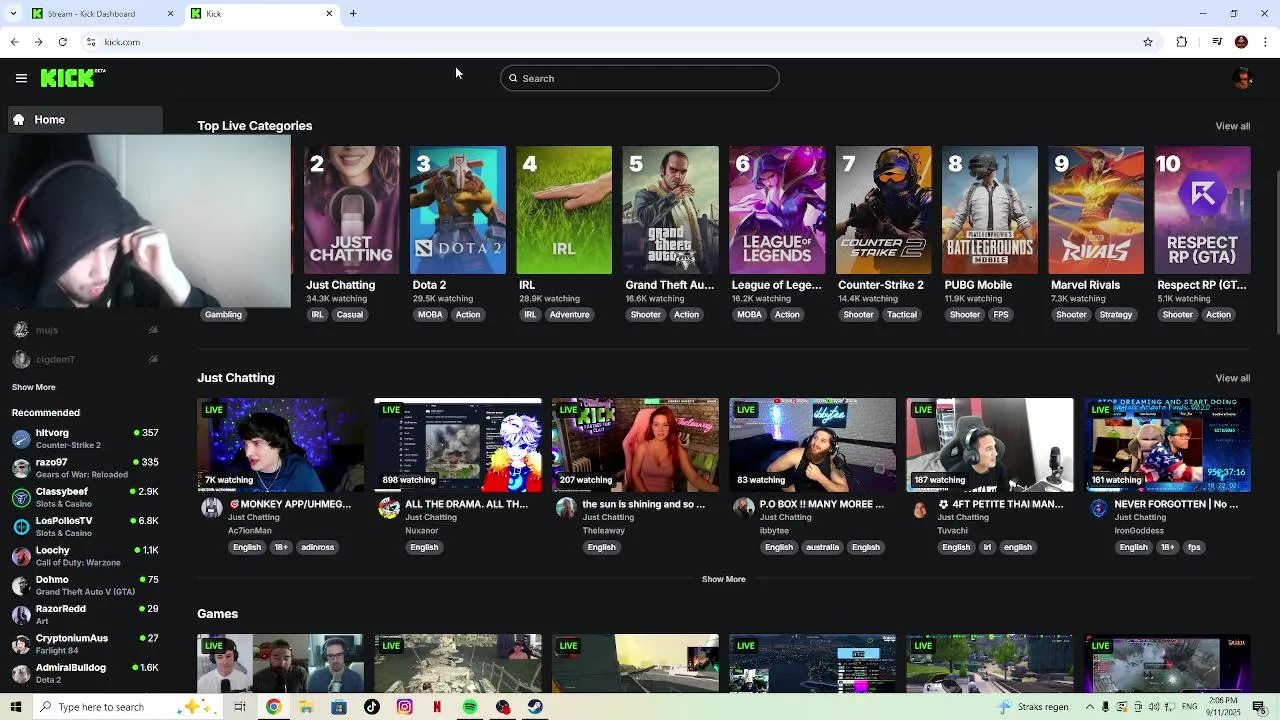The image size is (1280, 720).
Task: Open the offline followed channel mujs
Action: coord(85,330)
